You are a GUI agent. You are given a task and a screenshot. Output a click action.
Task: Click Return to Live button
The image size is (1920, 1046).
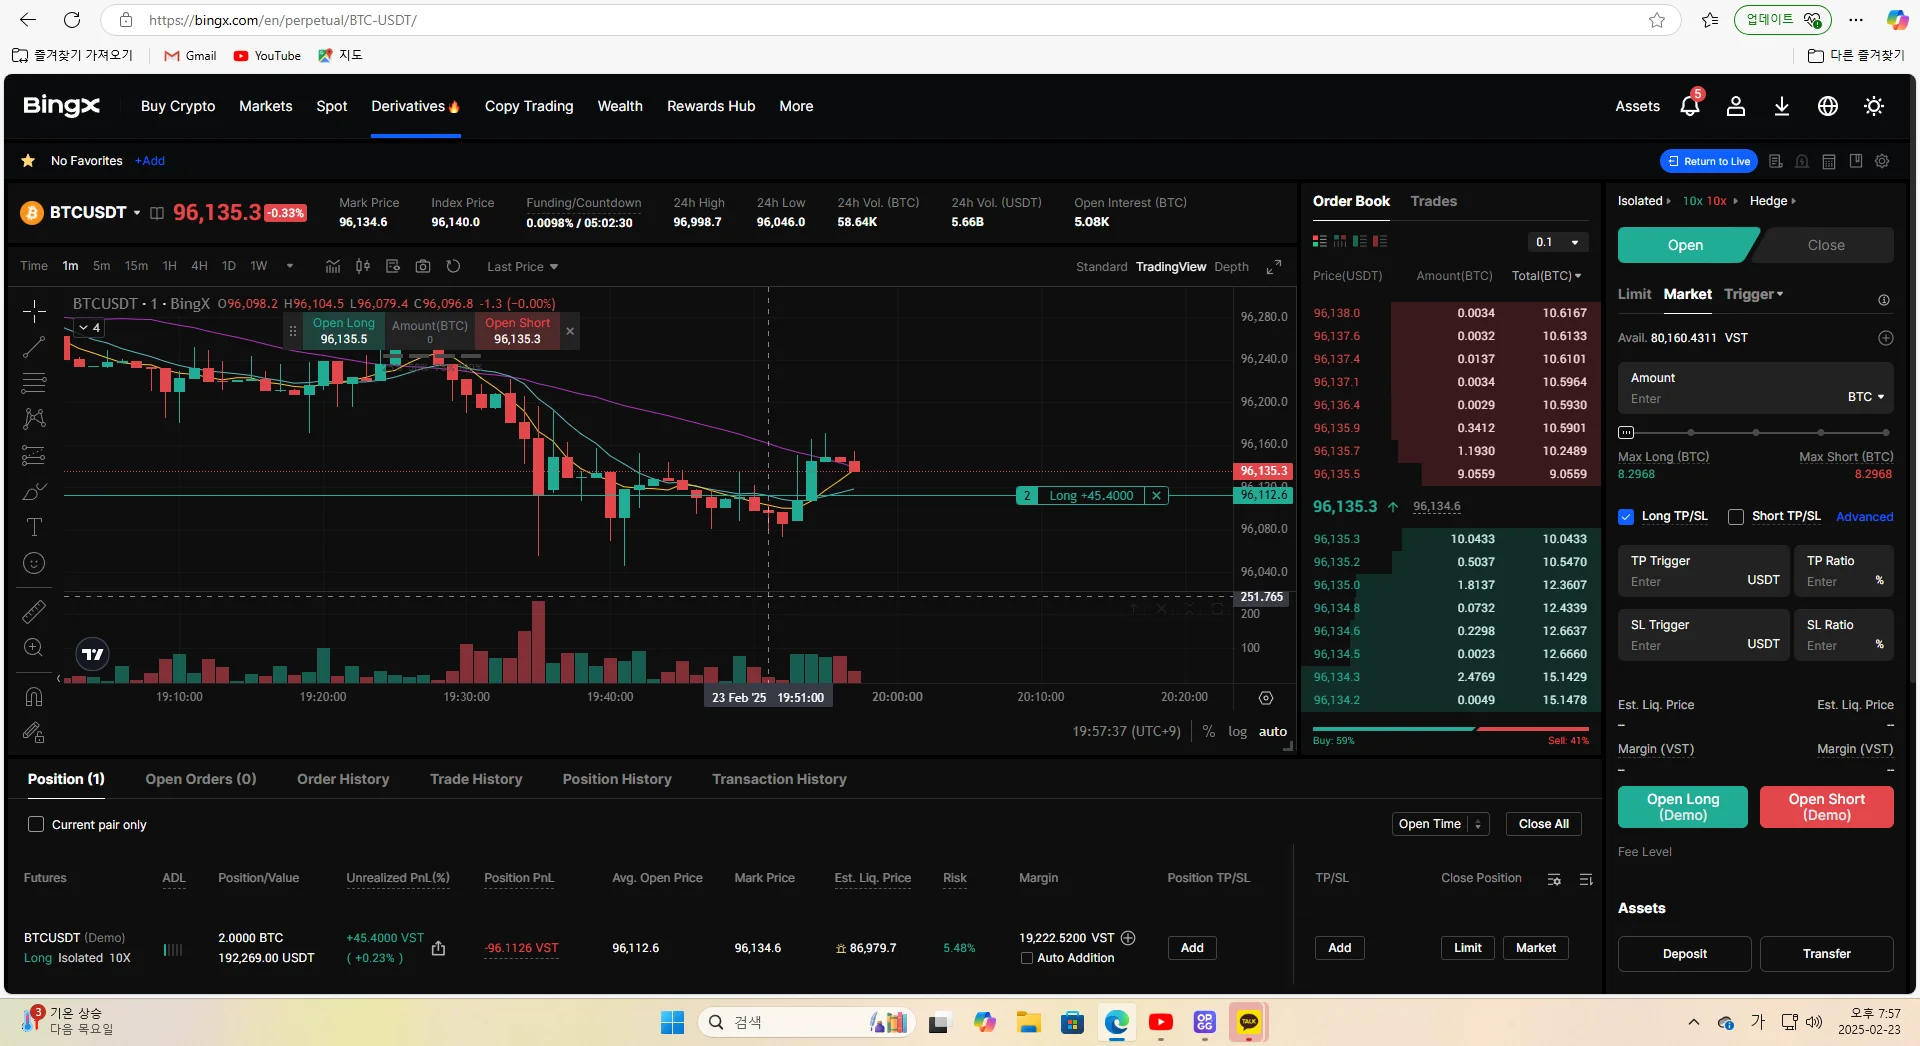[x=1709, y=161]
